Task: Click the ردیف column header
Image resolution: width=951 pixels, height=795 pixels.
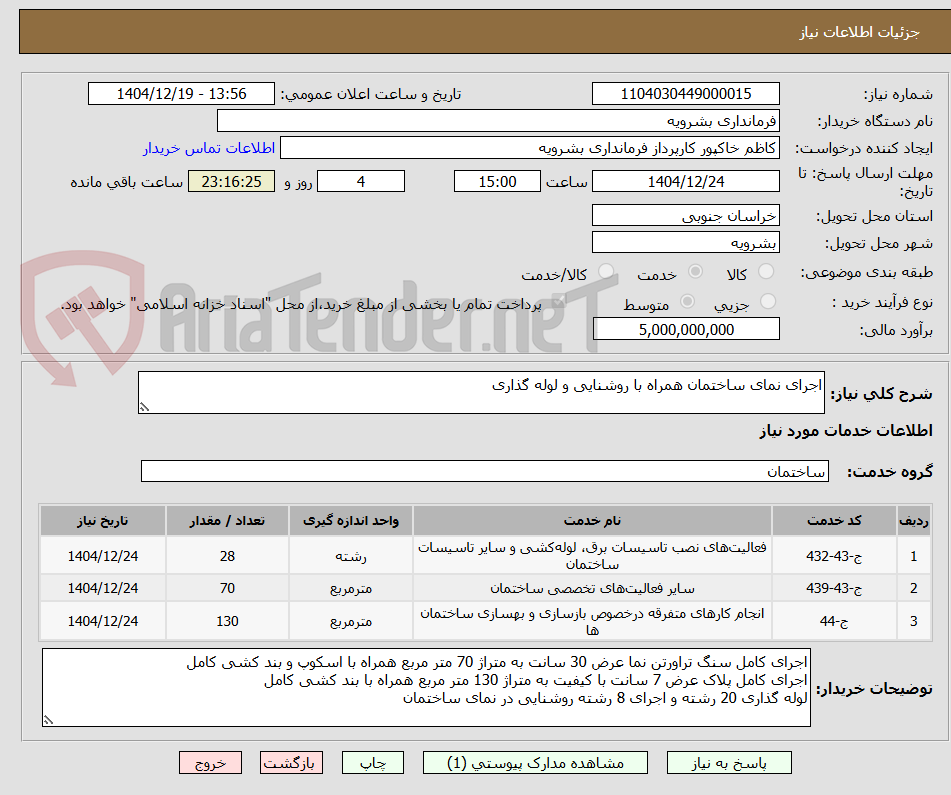Action: 914,520
